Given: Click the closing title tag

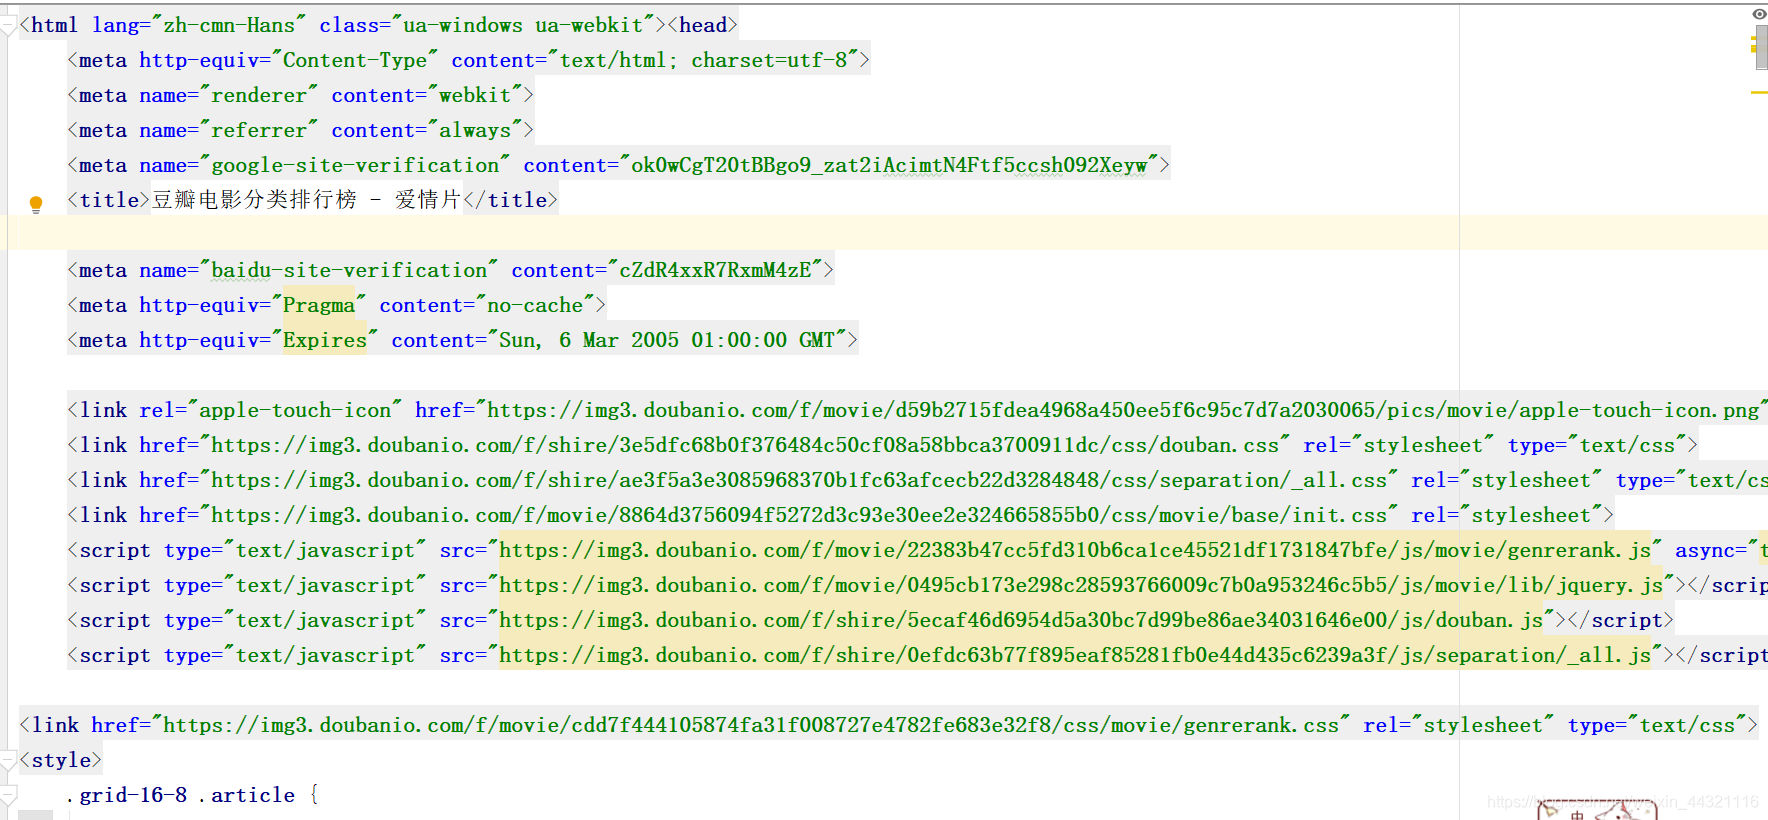Looking at the screenshot, I should pyautogui.click(x=510, y=200).
